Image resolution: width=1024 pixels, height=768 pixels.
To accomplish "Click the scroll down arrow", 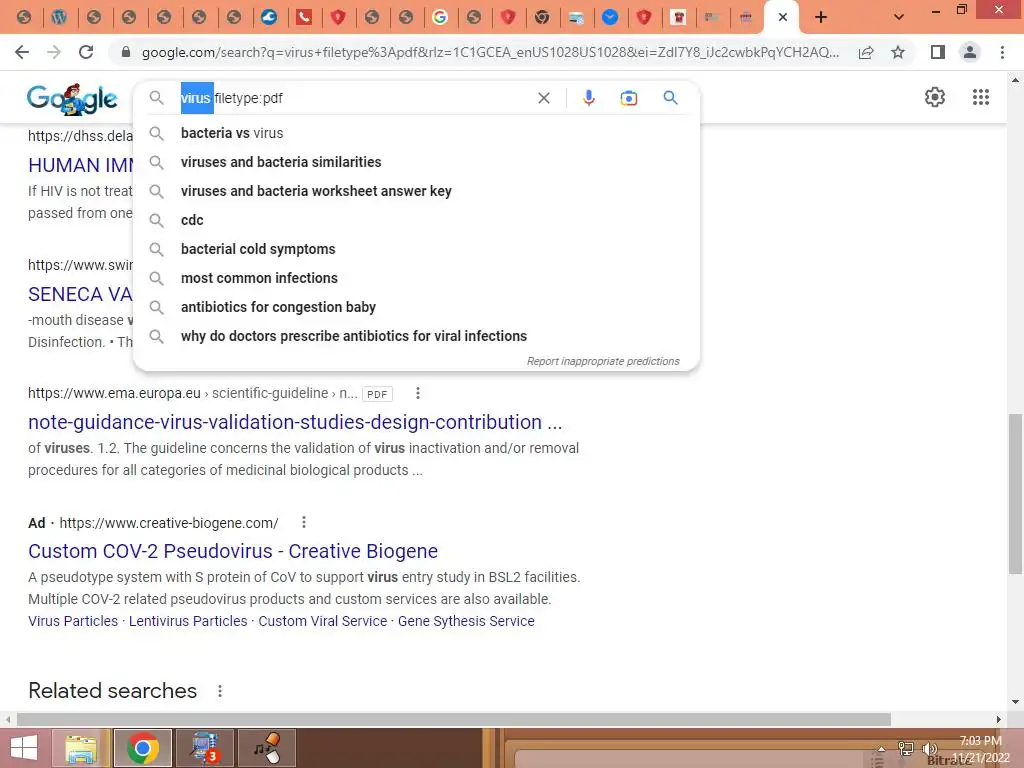I will point(1015,702).
